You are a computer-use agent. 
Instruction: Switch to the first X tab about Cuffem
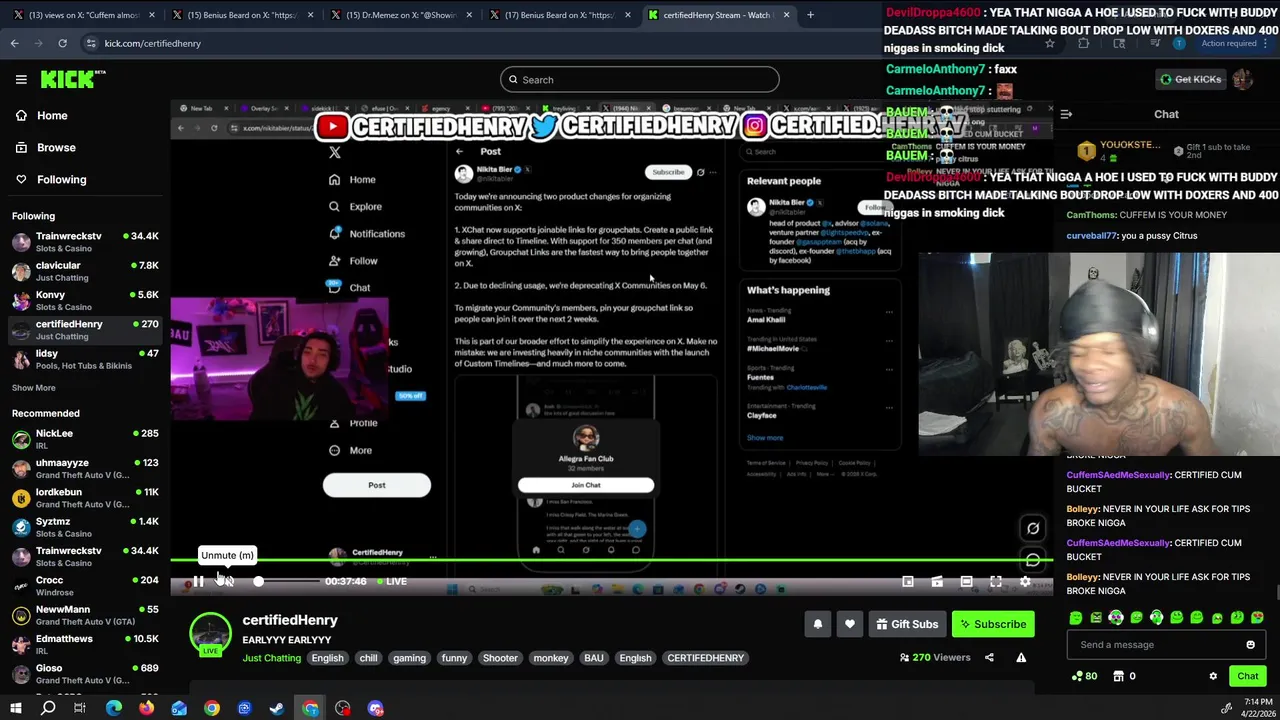click(x=85, y=15)
